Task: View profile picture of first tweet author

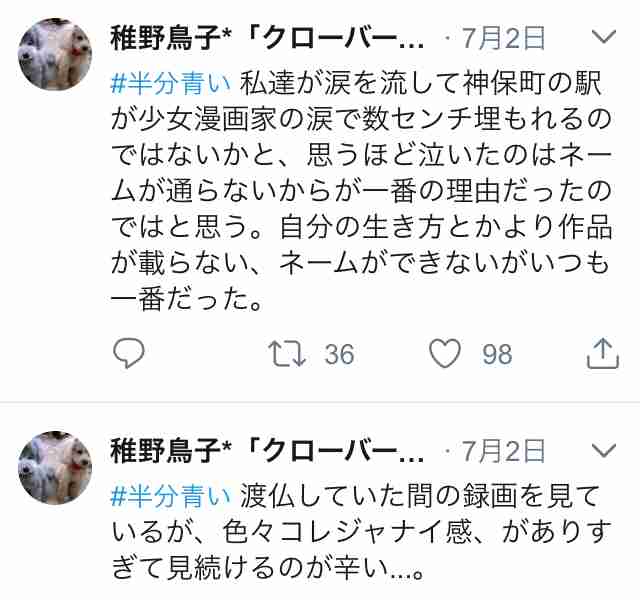Action: 55,54
